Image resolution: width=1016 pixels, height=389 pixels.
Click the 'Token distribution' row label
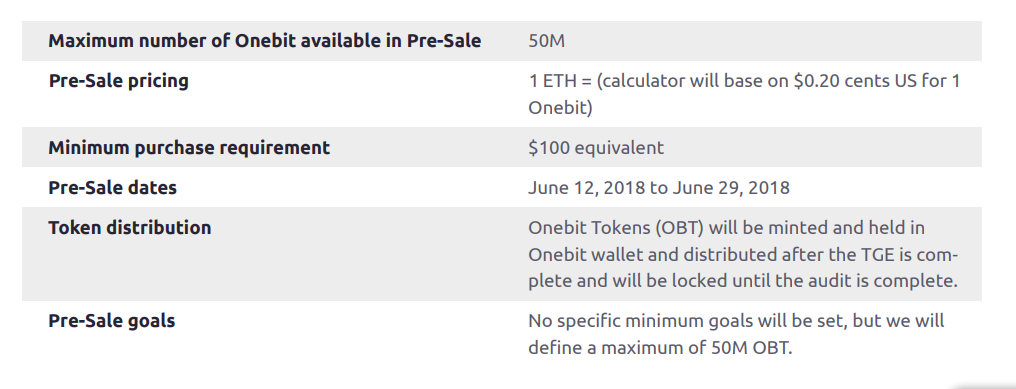(x=130, y=228)
